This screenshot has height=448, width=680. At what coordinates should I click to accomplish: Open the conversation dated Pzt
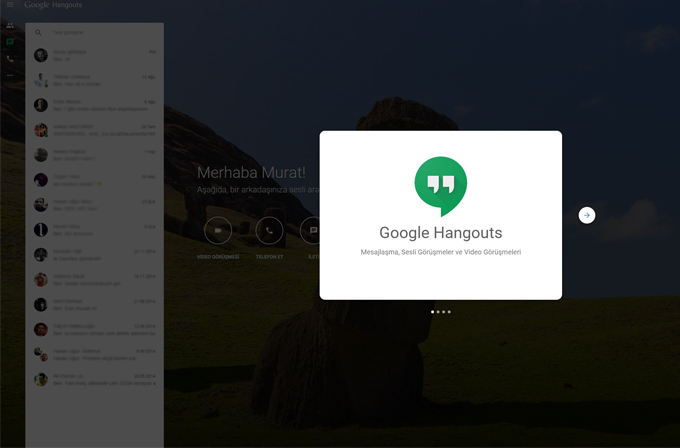(x=95, y=55)
